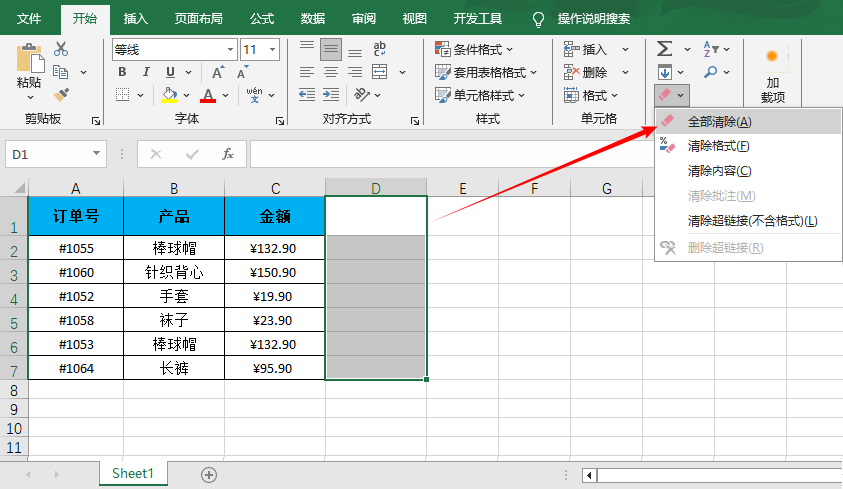The width and height of the screenshot is (843, 489).
Task: Expand the Name Box D1 dropdown
Action: 96,154
